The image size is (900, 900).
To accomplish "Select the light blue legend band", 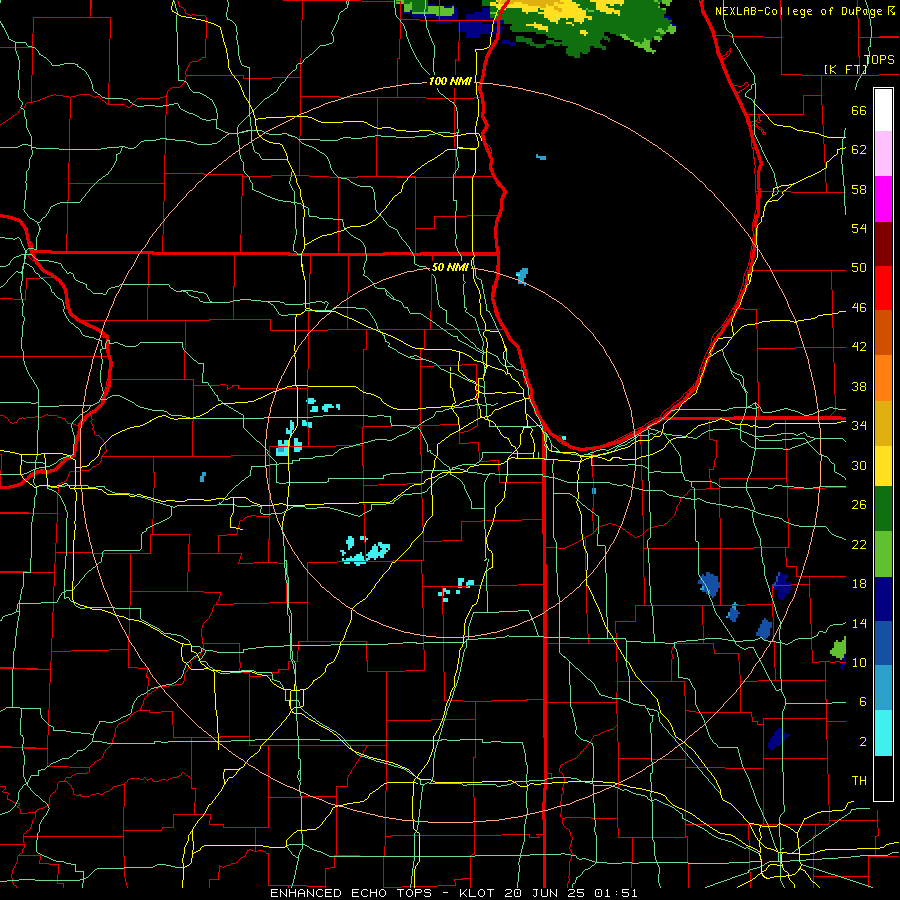I will (883, 688).
